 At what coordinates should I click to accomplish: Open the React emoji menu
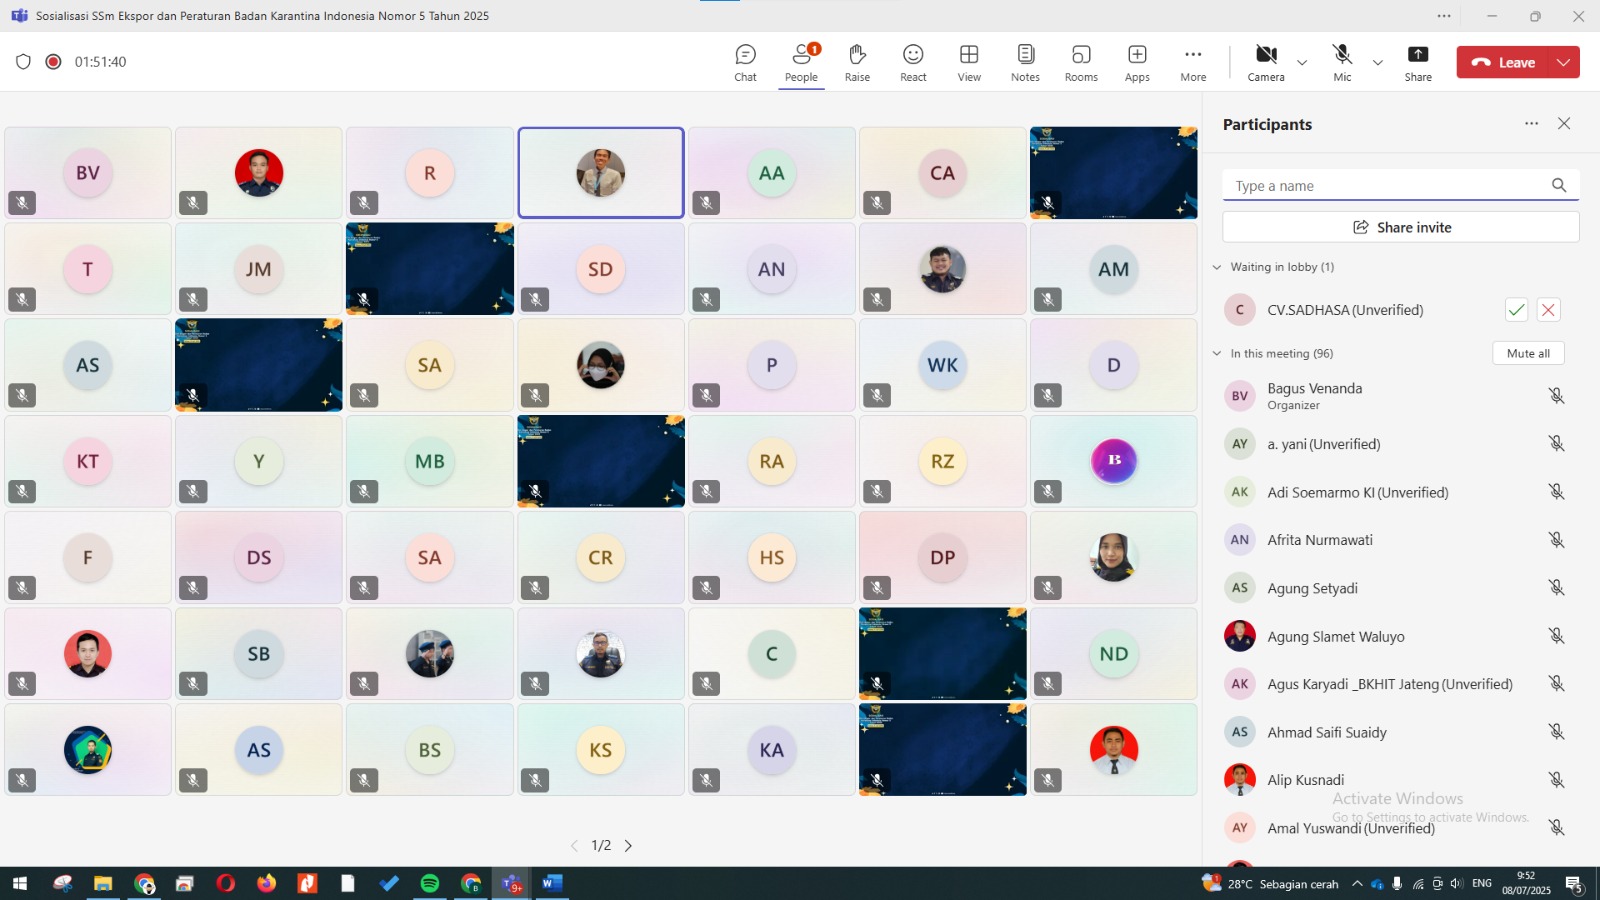coord(913,62)
